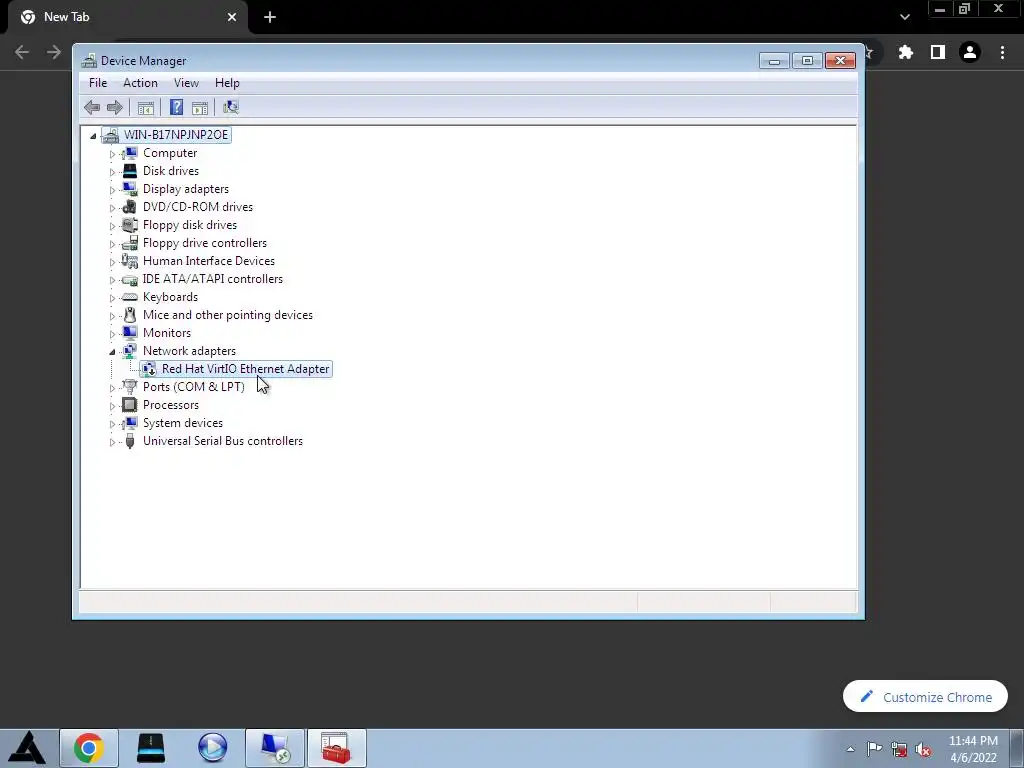Click the Back arrow in Device Manager toolbar

click(x=92, y=107)
